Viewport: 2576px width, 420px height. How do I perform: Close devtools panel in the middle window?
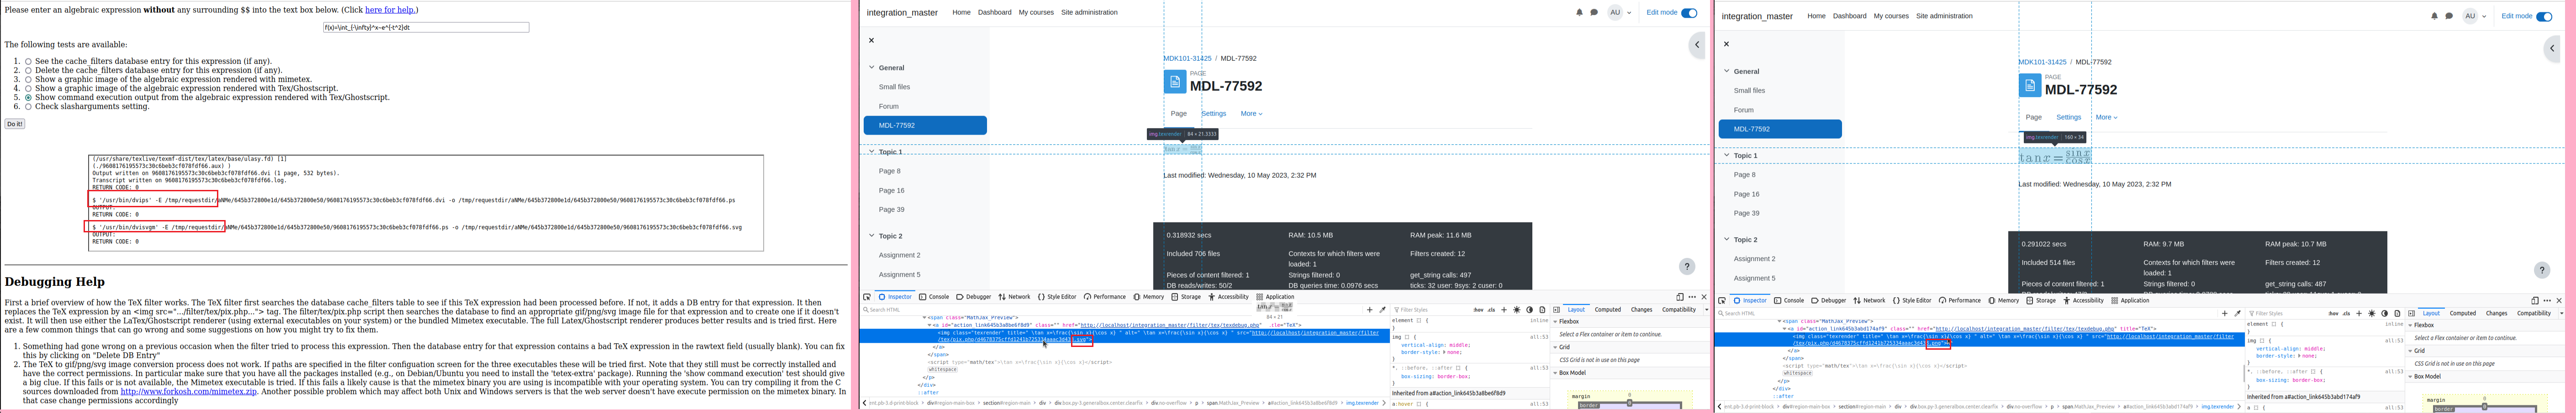coord(1704,297)
